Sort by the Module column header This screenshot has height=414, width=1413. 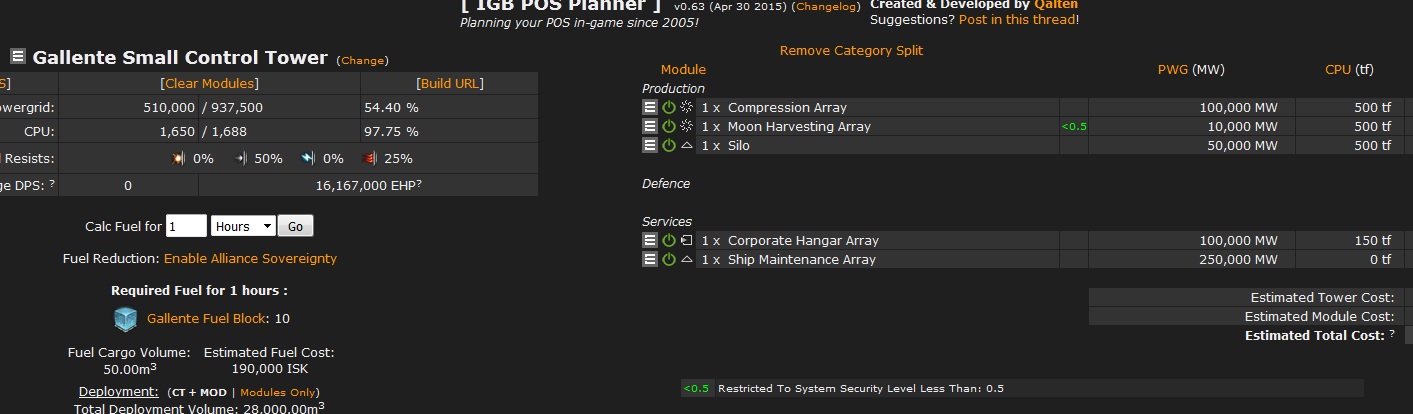[683, 70]
